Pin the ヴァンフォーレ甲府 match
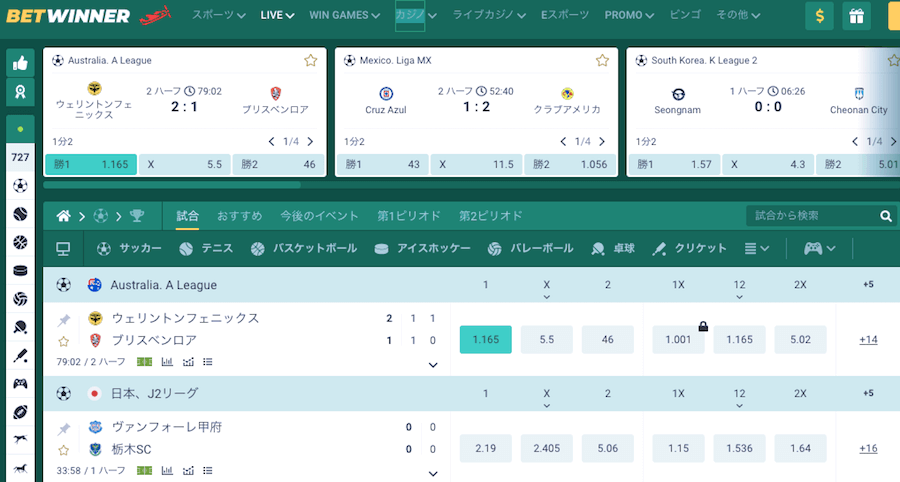Screen dimensions: 900x482 click(64, 429)
